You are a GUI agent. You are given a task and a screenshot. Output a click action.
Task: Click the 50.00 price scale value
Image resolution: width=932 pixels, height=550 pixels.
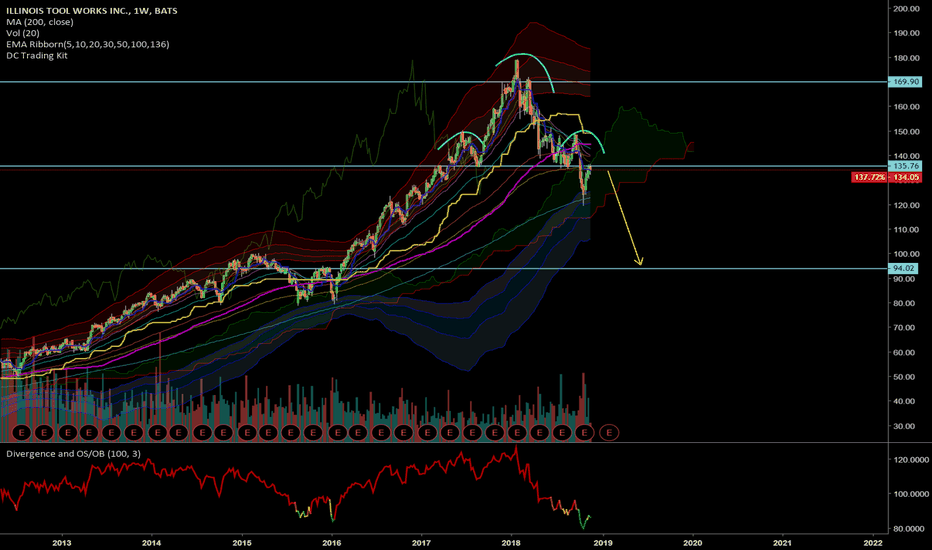tap(904, 377)
